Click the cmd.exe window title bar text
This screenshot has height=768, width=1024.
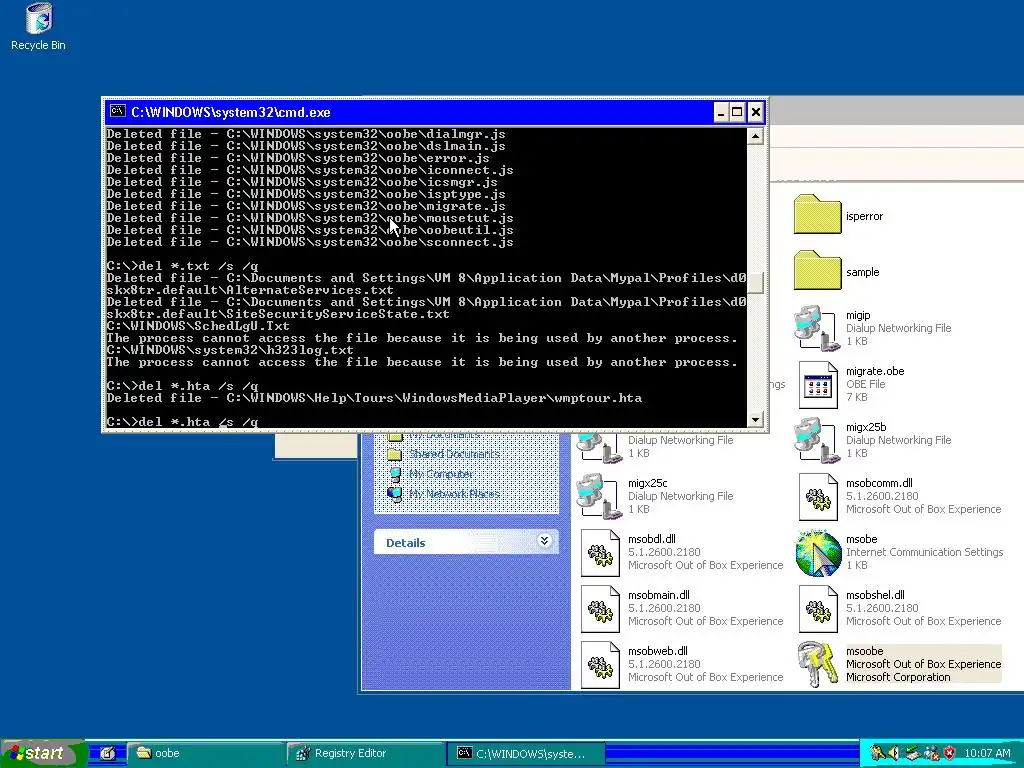click(x=231, y=112)
